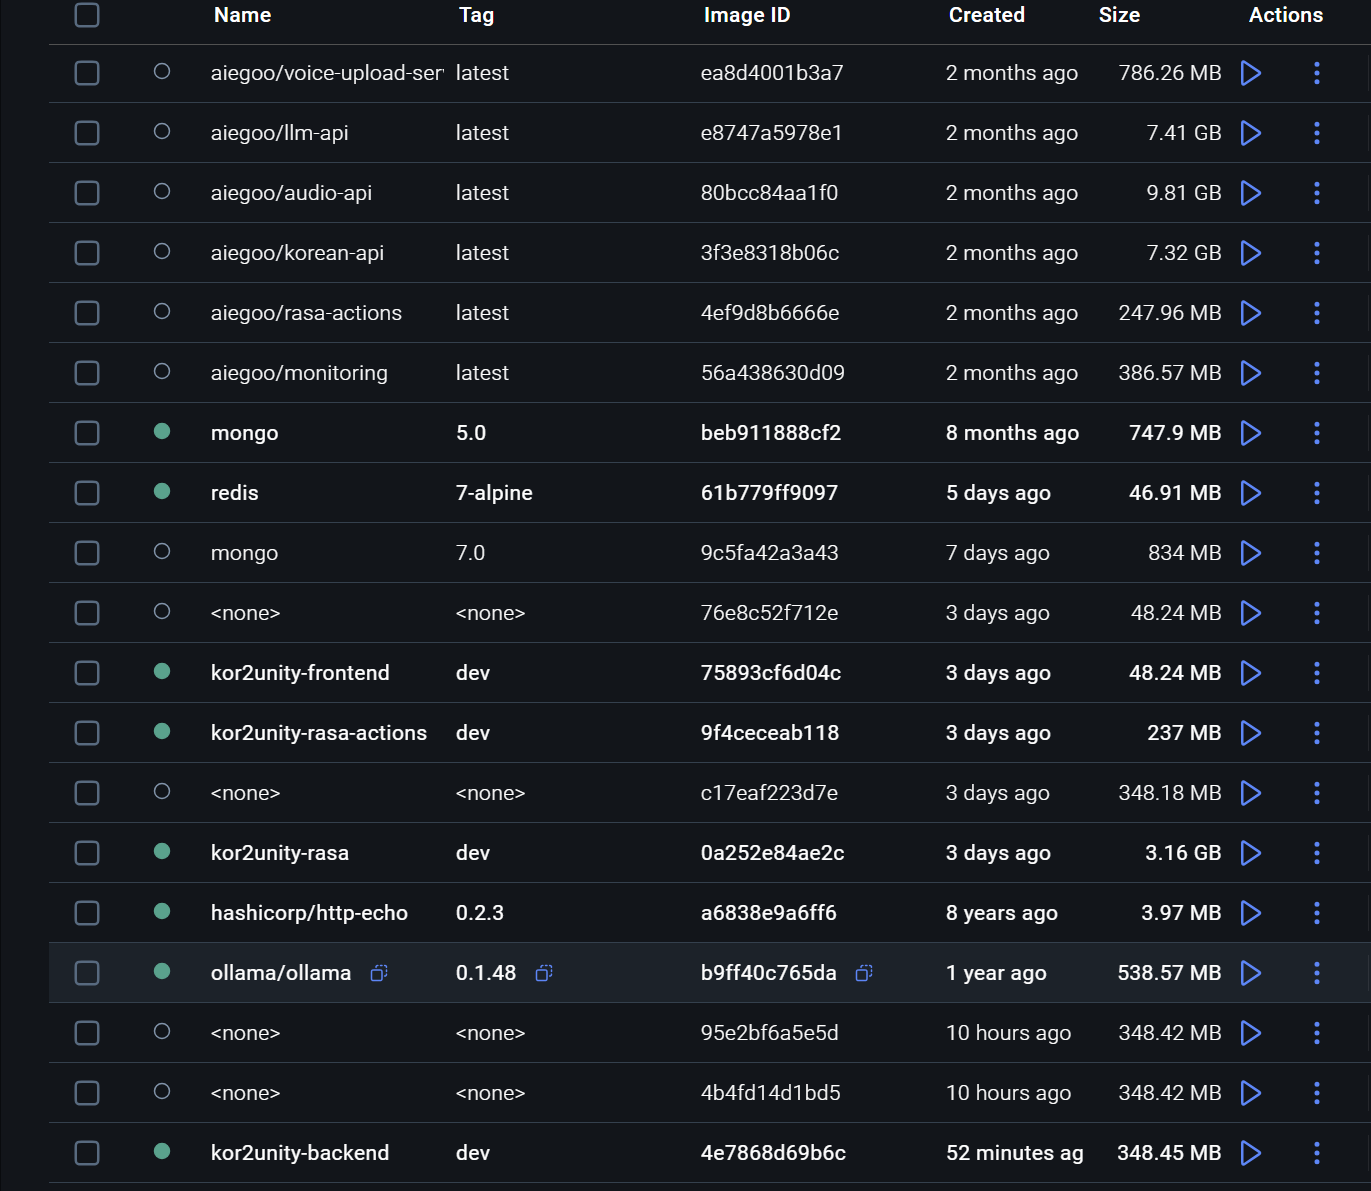Tick the aiegoo/audio-api checkbox
This screenshot has height=1191, width=1371.
coord(87,193)
